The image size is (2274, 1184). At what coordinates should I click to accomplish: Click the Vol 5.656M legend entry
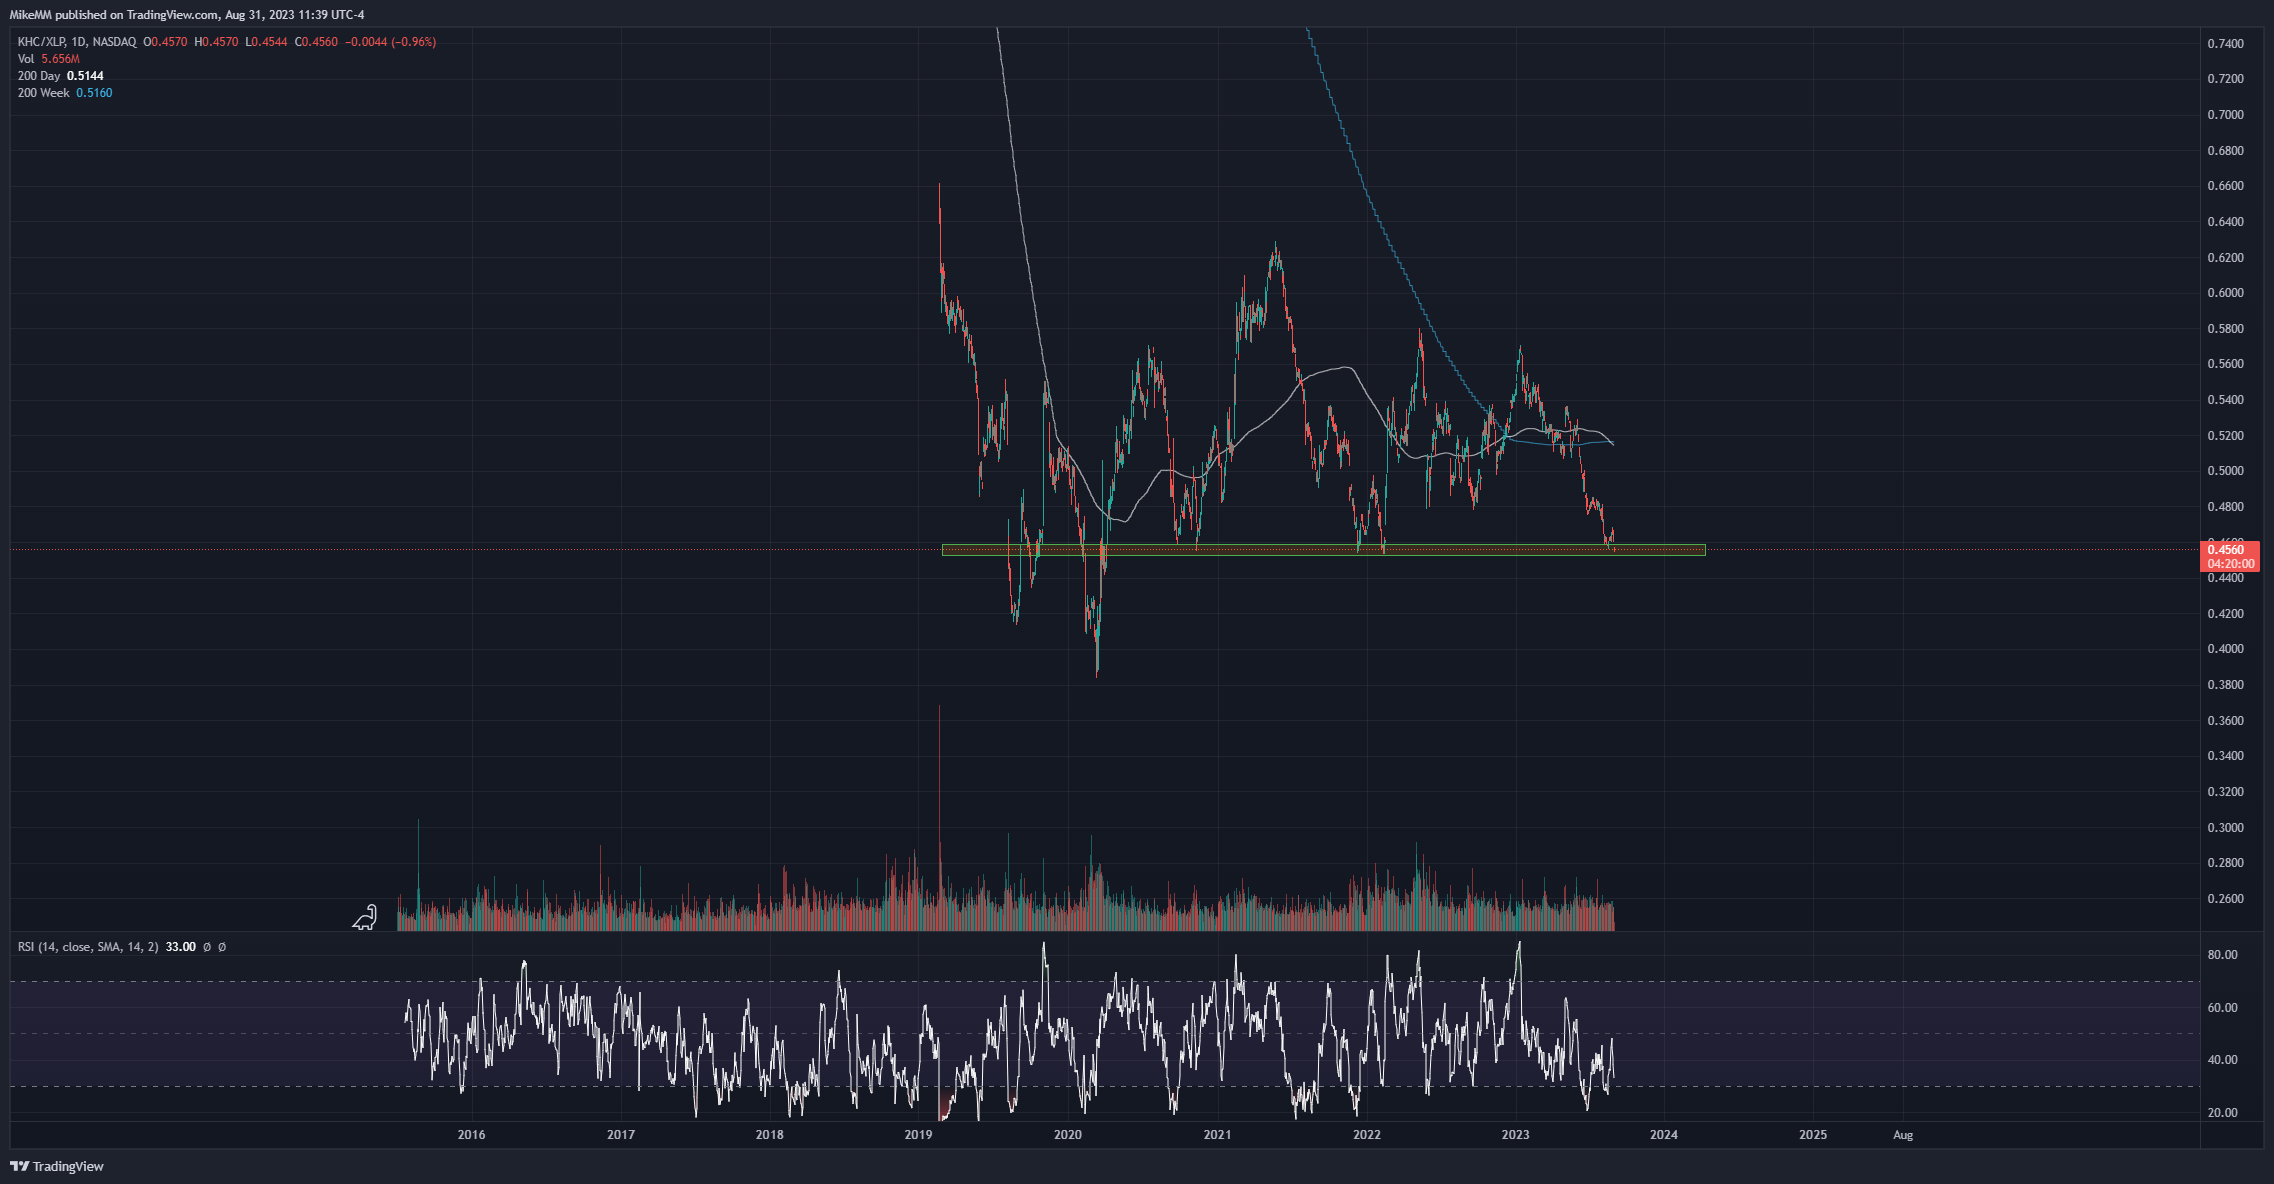coord(48,59)
